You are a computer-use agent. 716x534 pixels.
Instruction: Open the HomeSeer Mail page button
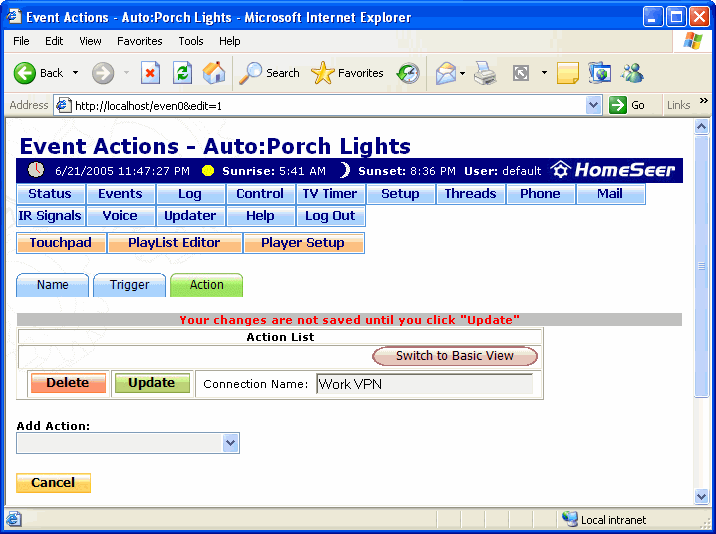tap(611, 194)
